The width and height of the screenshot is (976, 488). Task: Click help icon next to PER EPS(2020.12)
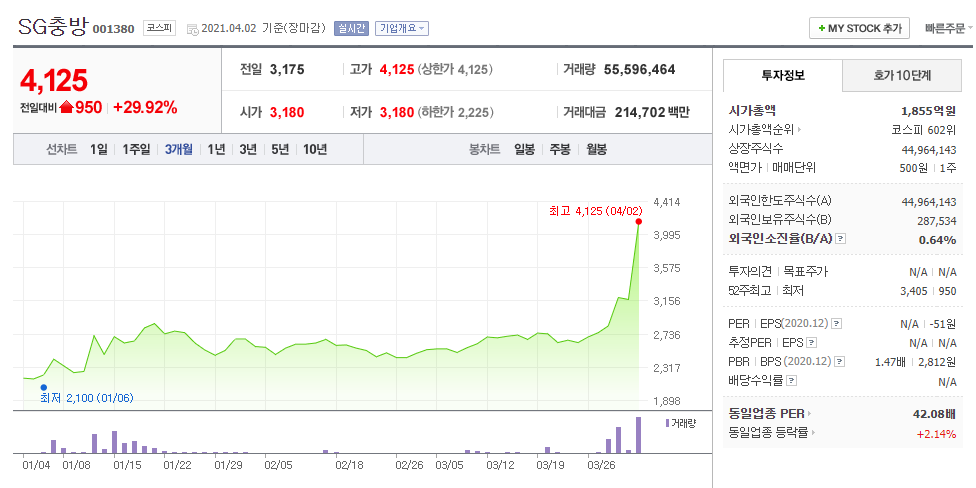click(x=837, y=324)
